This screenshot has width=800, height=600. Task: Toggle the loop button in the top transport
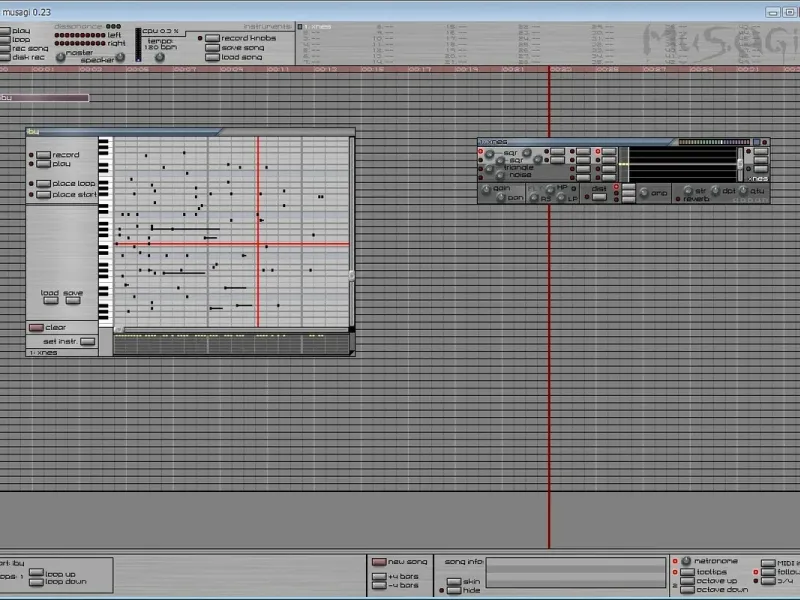coord(5,40)
